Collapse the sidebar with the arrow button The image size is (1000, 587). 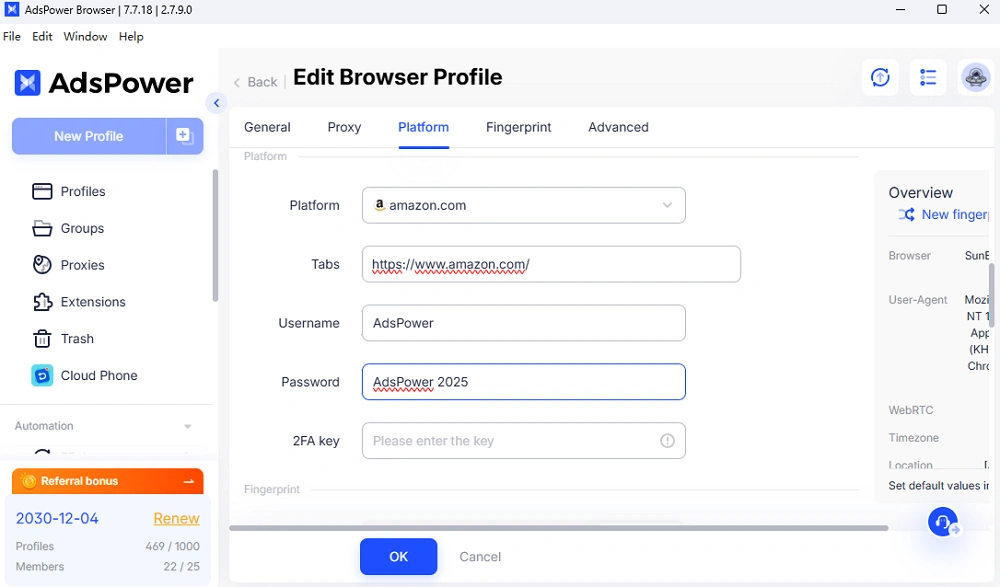tap(216, 103)
